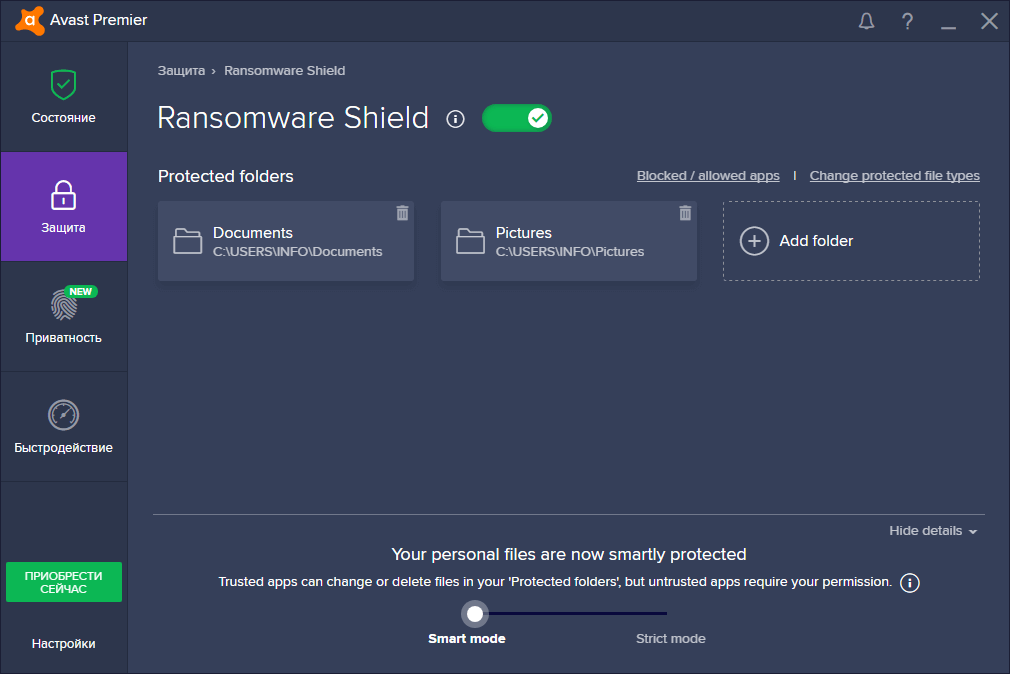The image size is (1010, 674).
Task: Click the notifications bell icon
Action: 867,21
